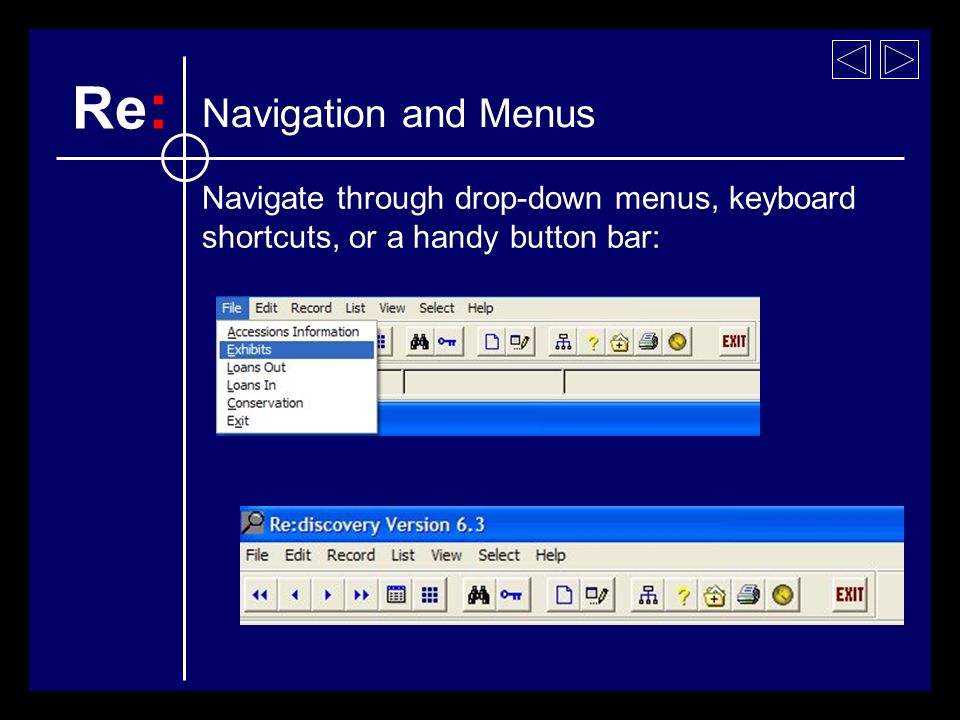Jump to last record with double-right arrows
The image size is (960, 720).
[362, 594]
